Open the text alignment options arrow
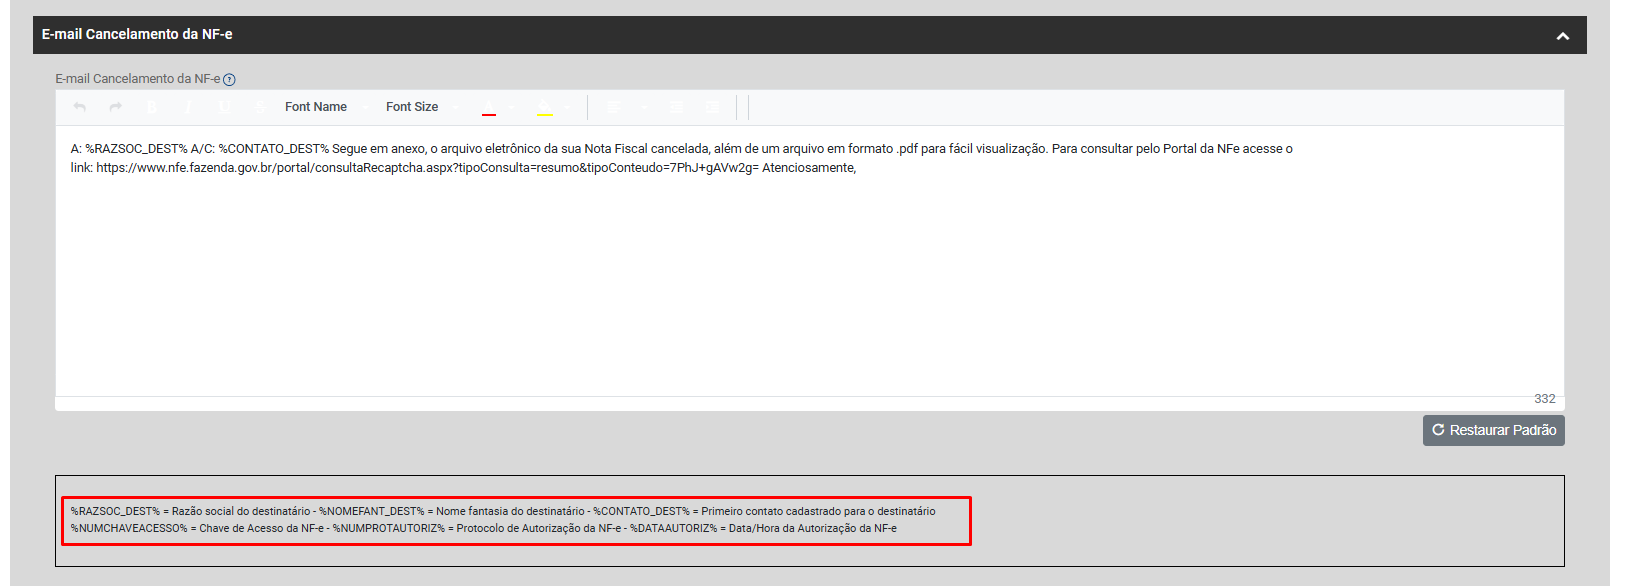This screenshot has height=586, width=1630. tap(643, 107)
